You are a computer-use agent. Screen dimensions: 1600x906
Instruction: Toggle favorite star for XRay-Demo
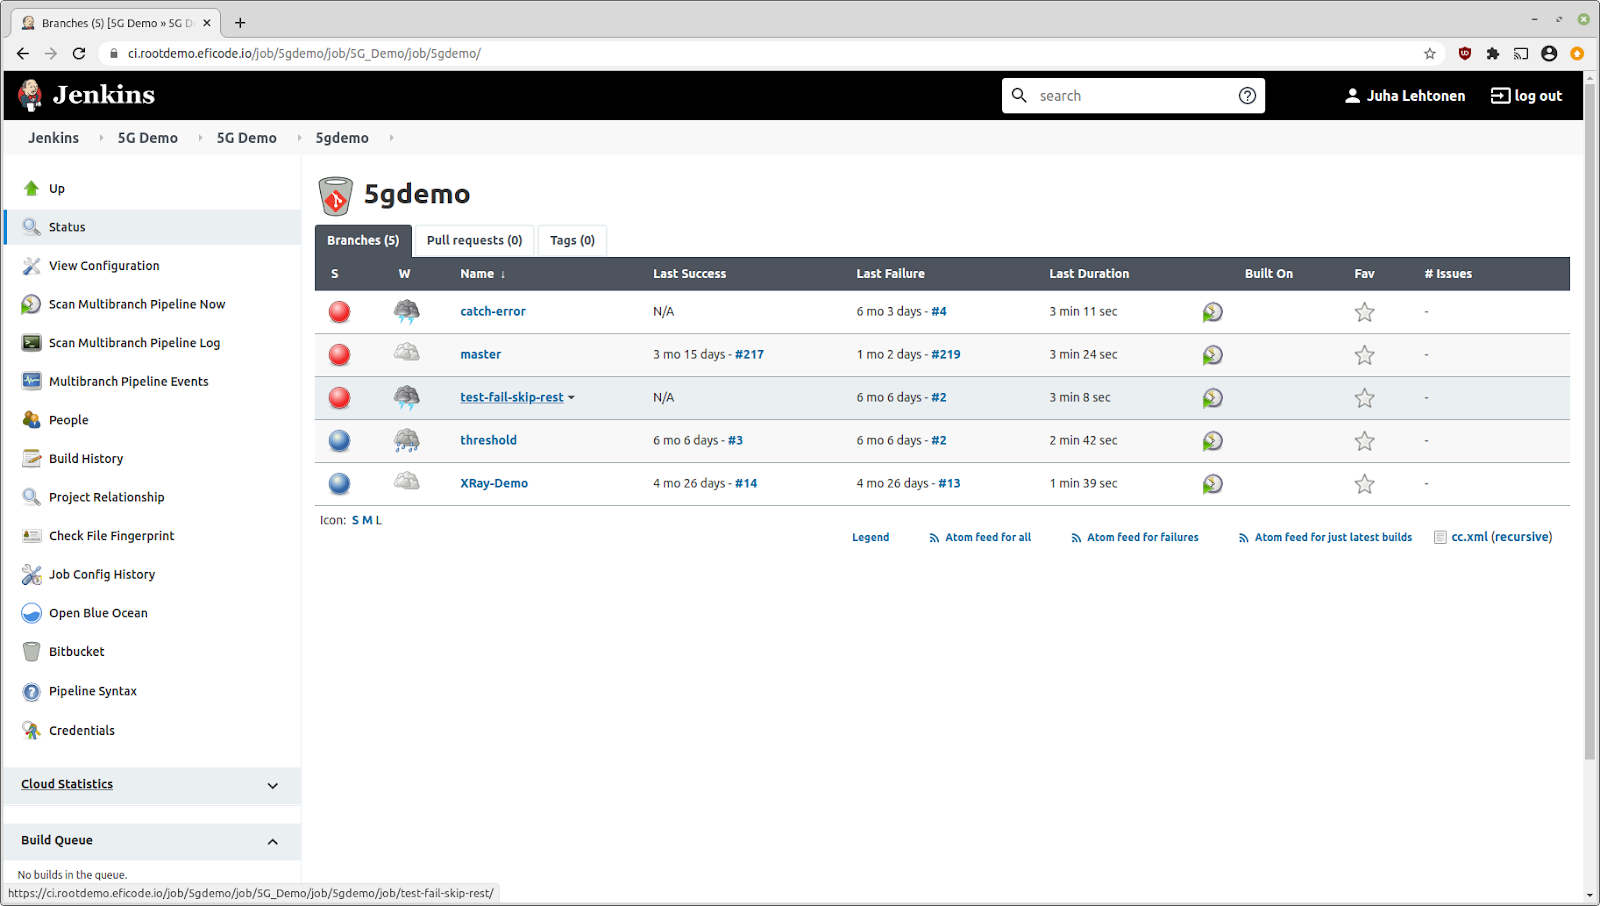(1364, 484)
